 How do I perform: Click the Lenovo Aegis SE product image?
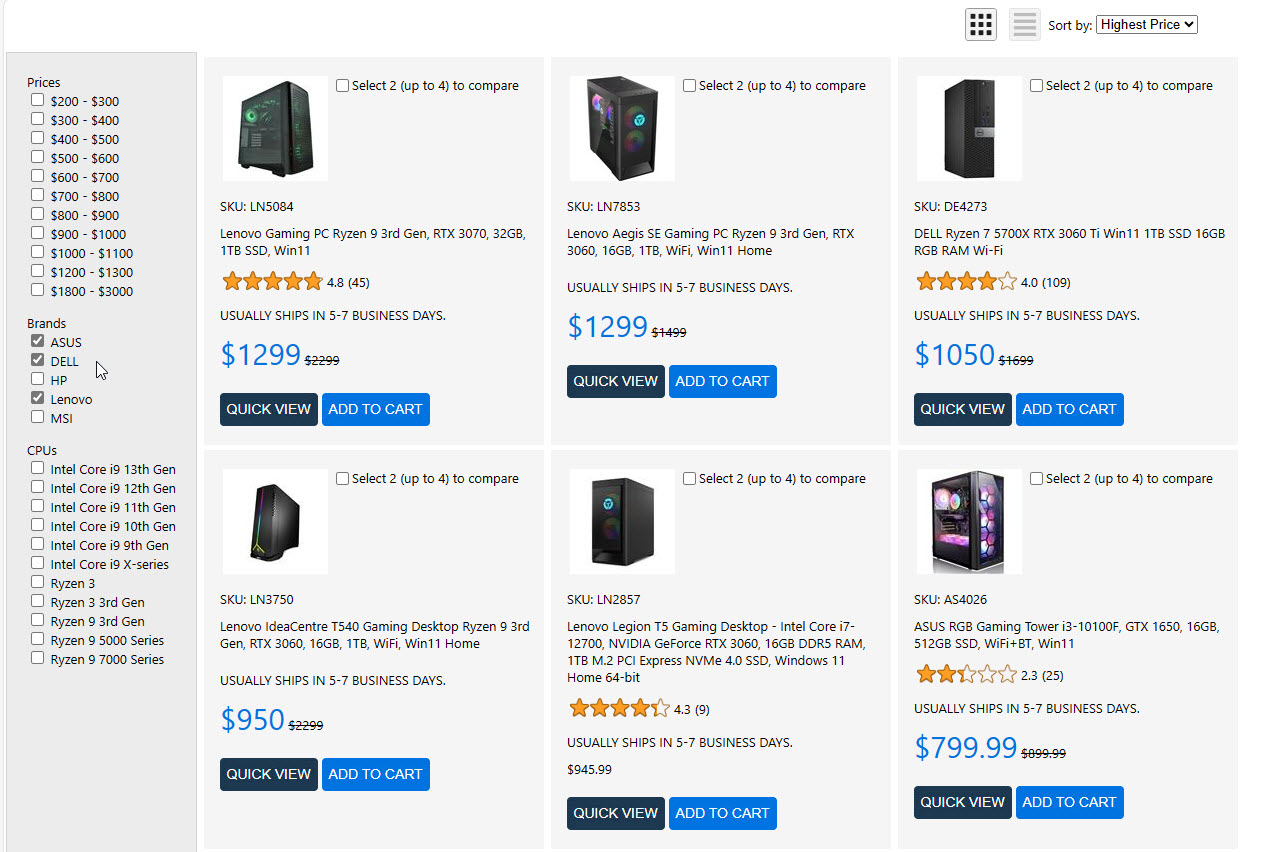(x=622, y=128)
